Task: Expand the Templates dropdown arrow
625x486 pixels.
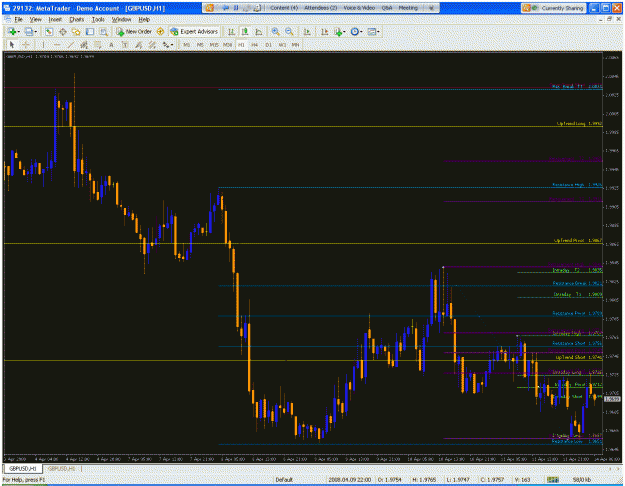Action: coord(378,32)
